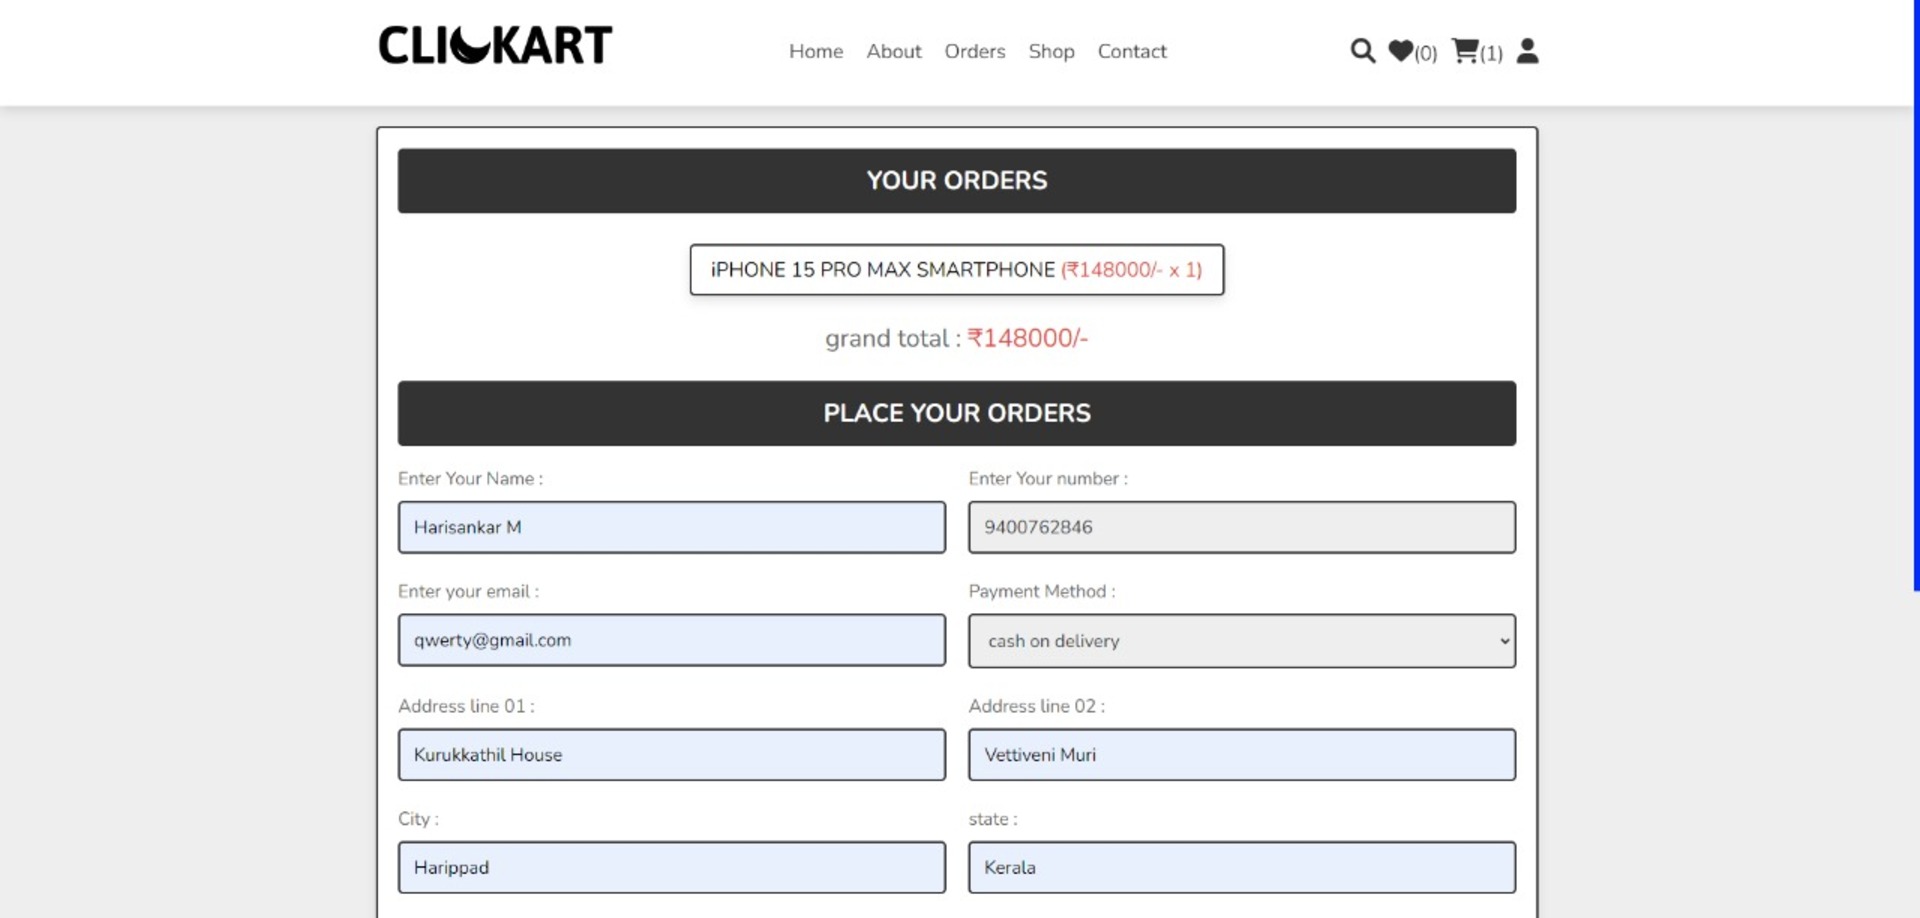The image size is (1920, 918).
Task: Open the Shop page
Action: (1051, 51)
